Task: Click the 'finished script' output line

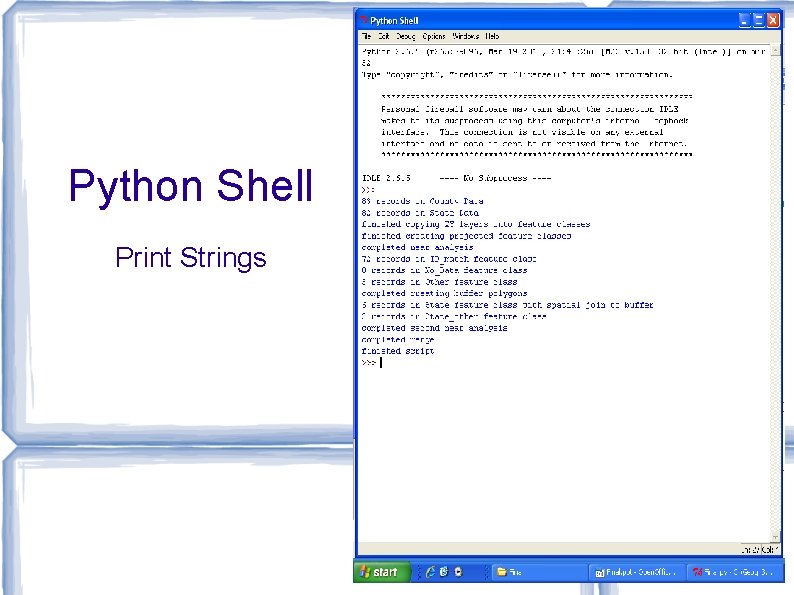Action: [x=398, y=351]
